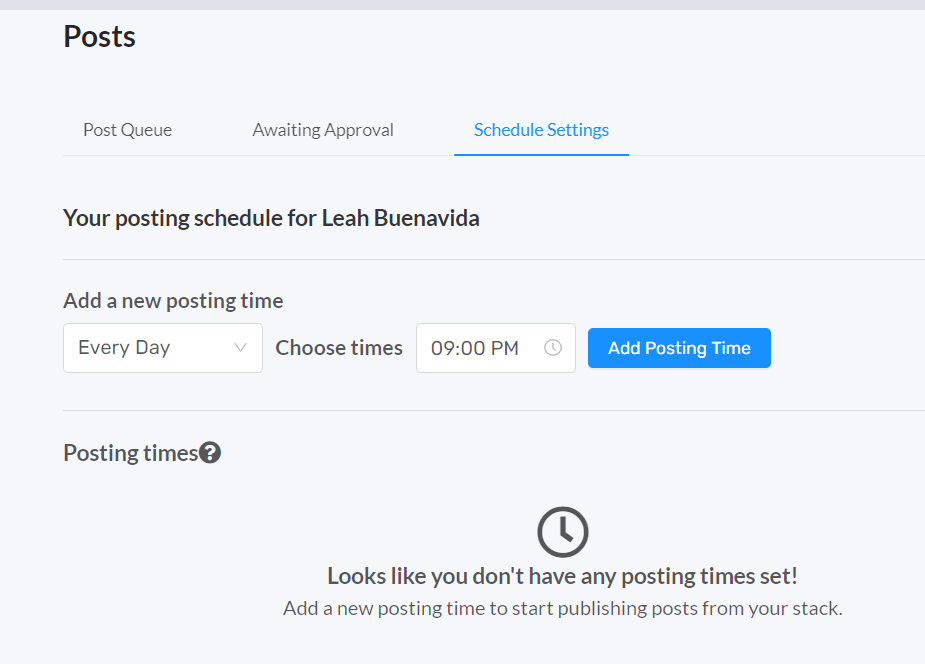This screenshot has width=925, height=664.
Task: Select the Schedule Settings tab
Action: click(541, 130)
